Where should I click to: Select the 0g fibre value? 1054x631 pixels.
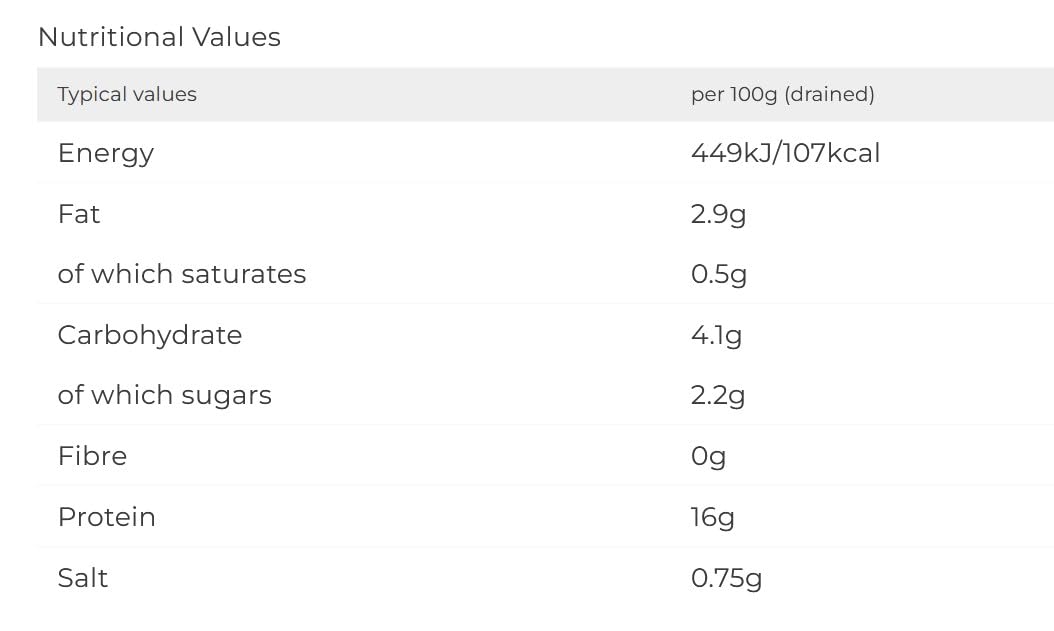tap(708, 456)
